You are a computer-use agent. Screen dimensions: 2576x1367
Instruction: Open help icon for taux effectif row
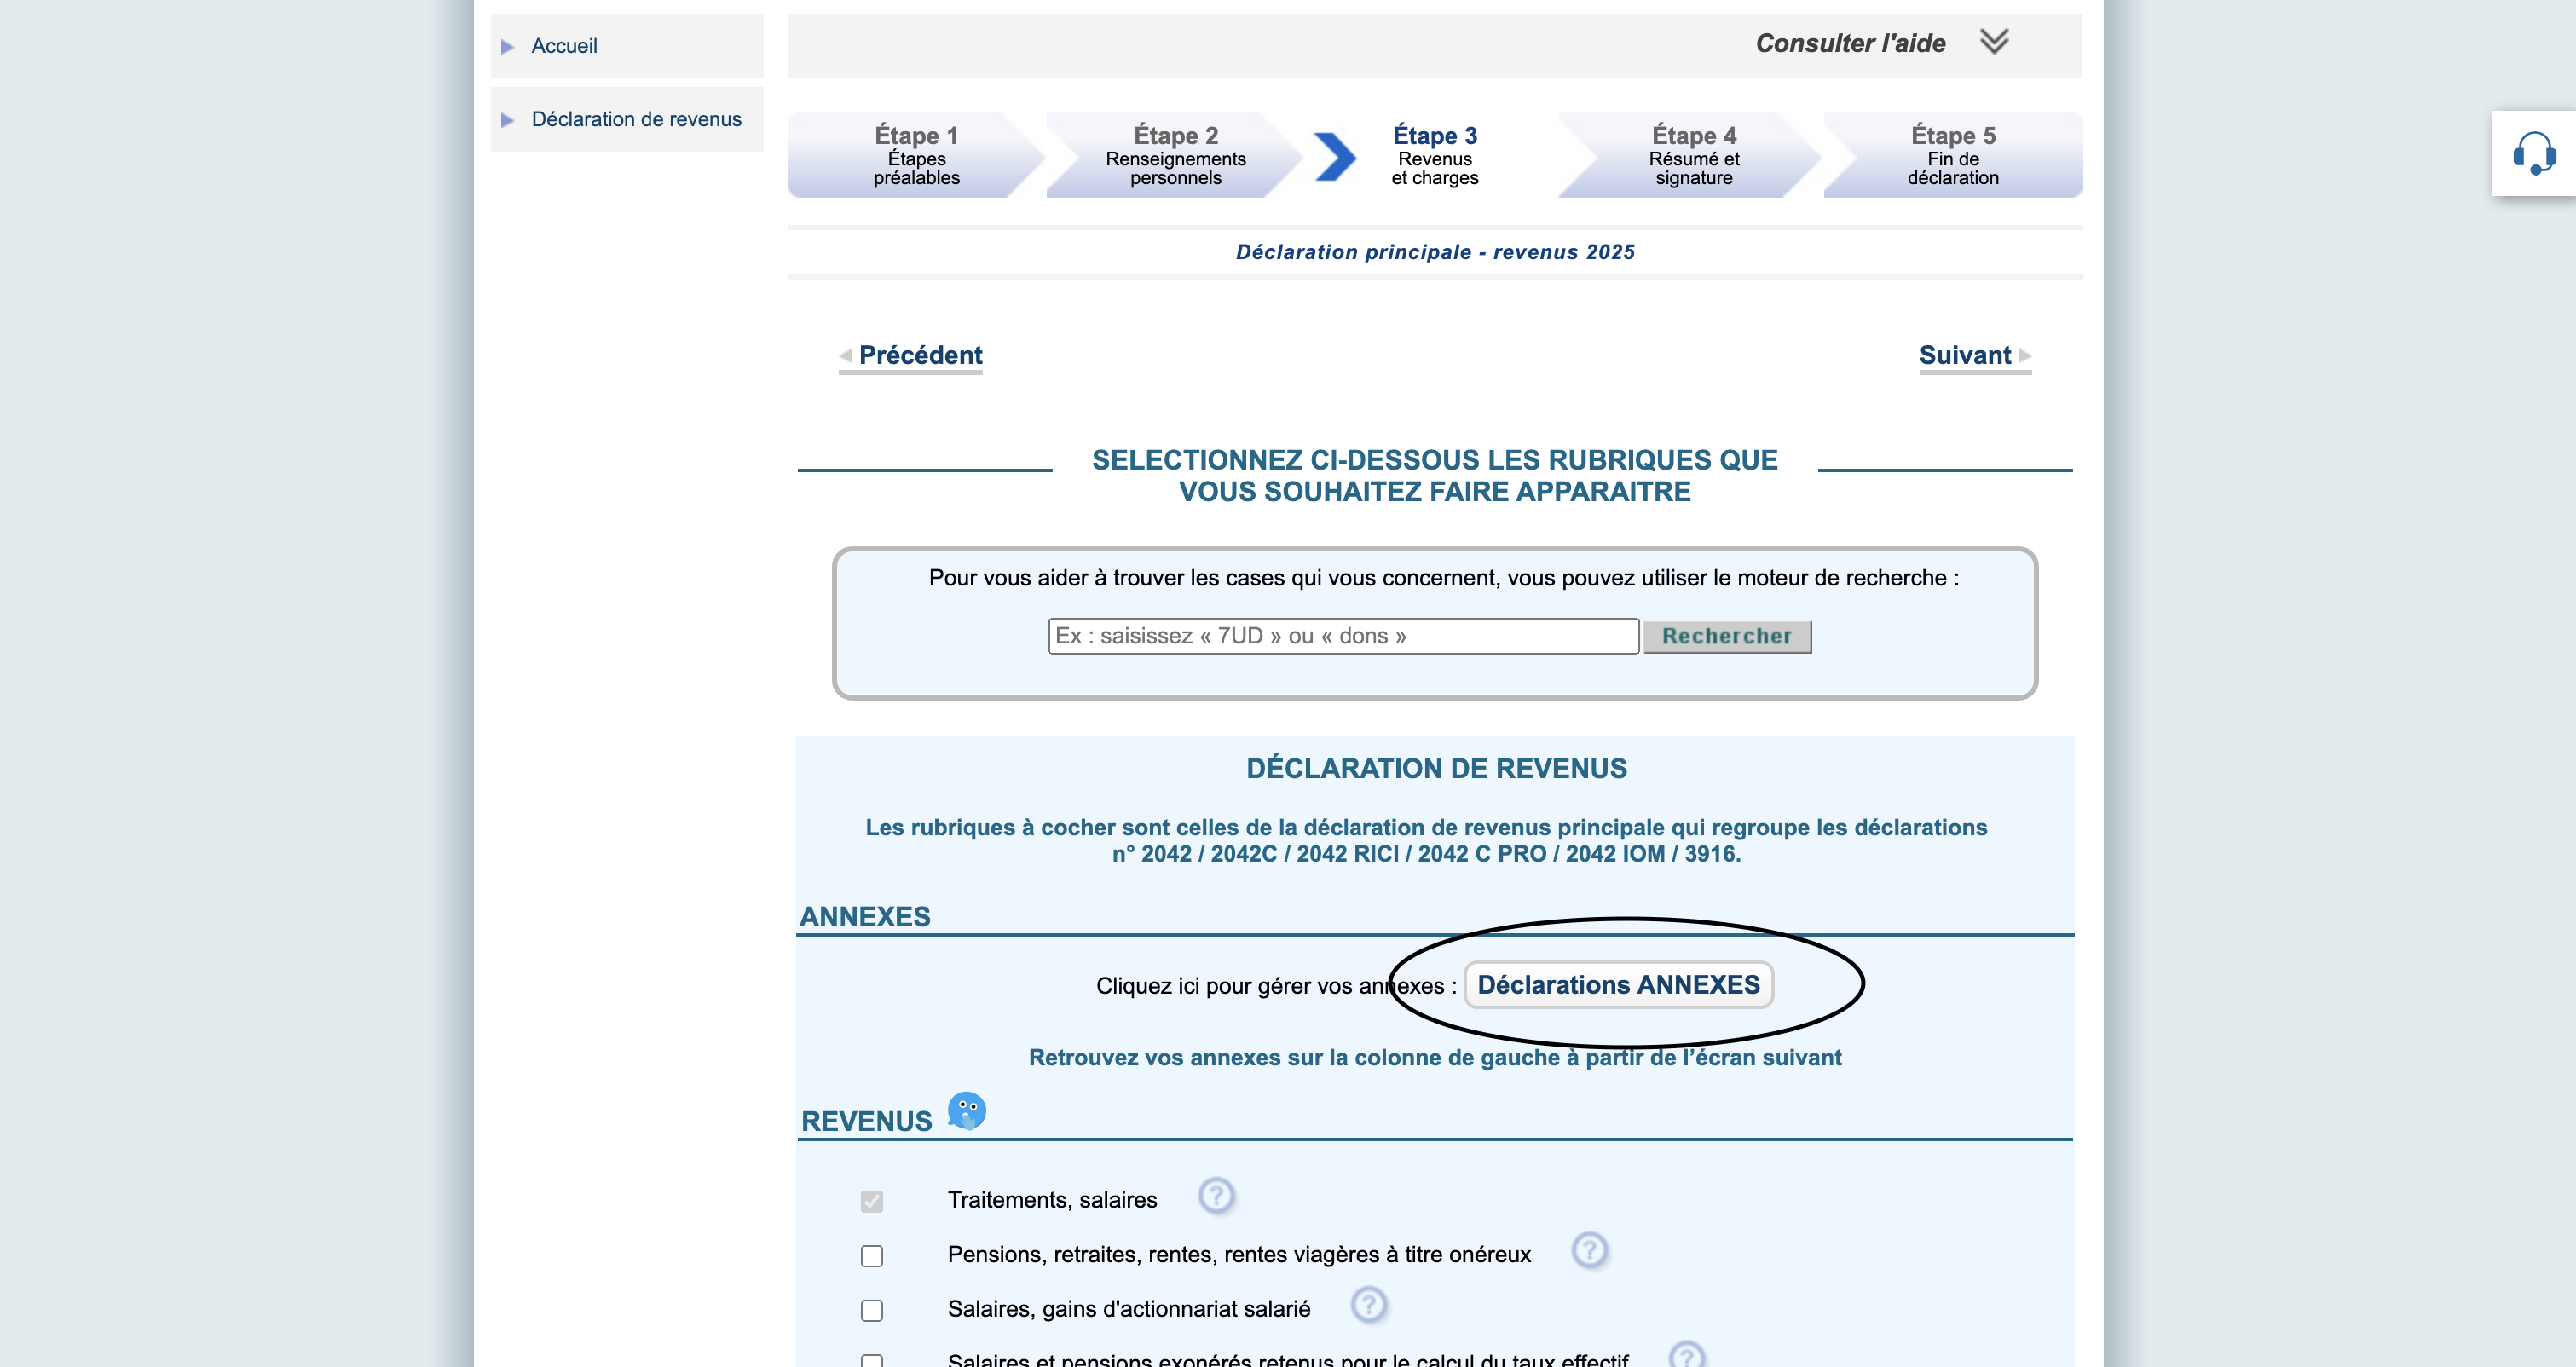[x=1687, y=1355]
